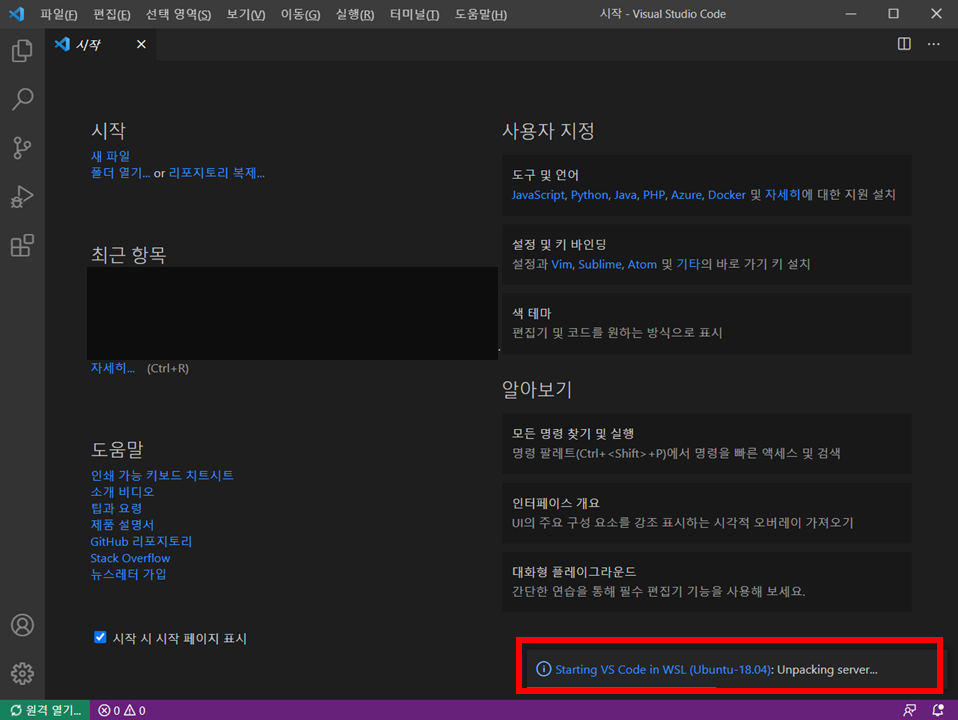Click the 폴더 열기... link
Image resolution: width=958 pixels, height=720 pixels.
point(120,173)
